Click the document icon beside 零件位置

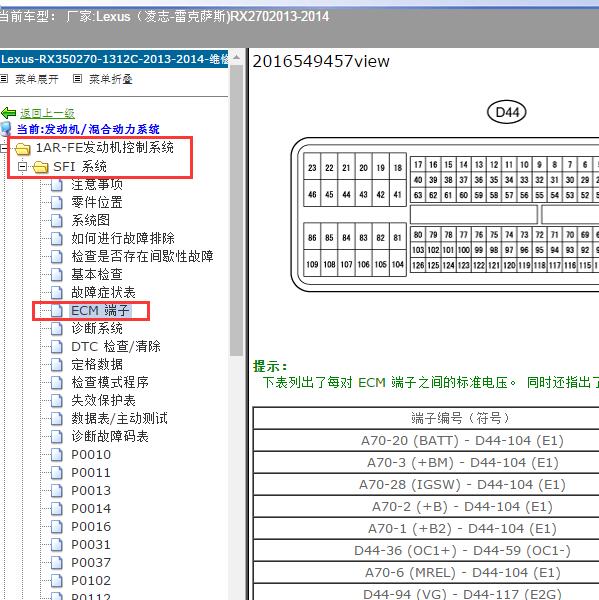pos(57,202)
